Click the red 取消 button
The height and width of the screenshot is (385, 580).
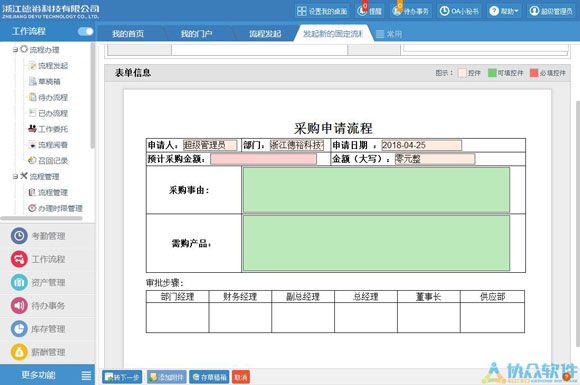(x=241, y=377)
